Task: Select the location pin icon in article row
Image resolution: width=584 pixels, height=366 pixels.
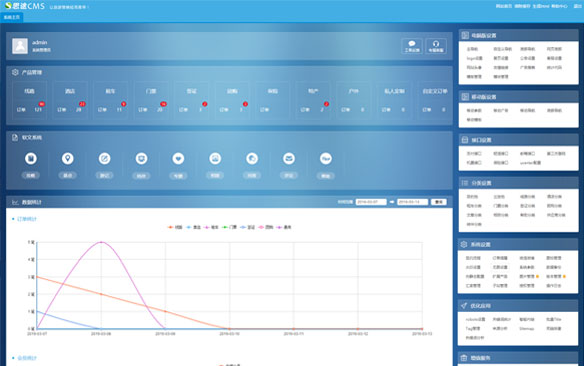Action: click(67, 159)
